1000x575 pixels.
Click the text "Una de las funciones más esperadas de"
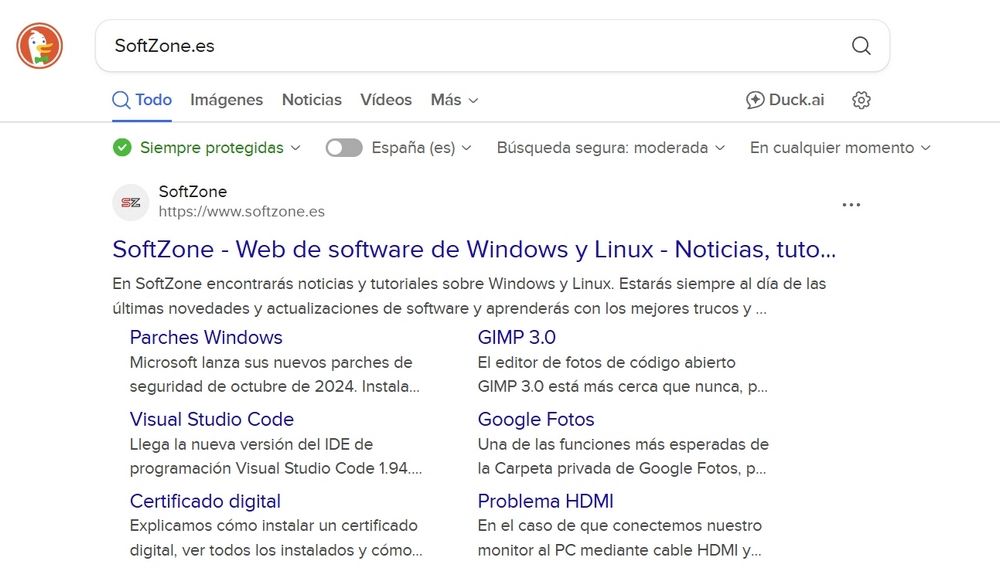623,444
